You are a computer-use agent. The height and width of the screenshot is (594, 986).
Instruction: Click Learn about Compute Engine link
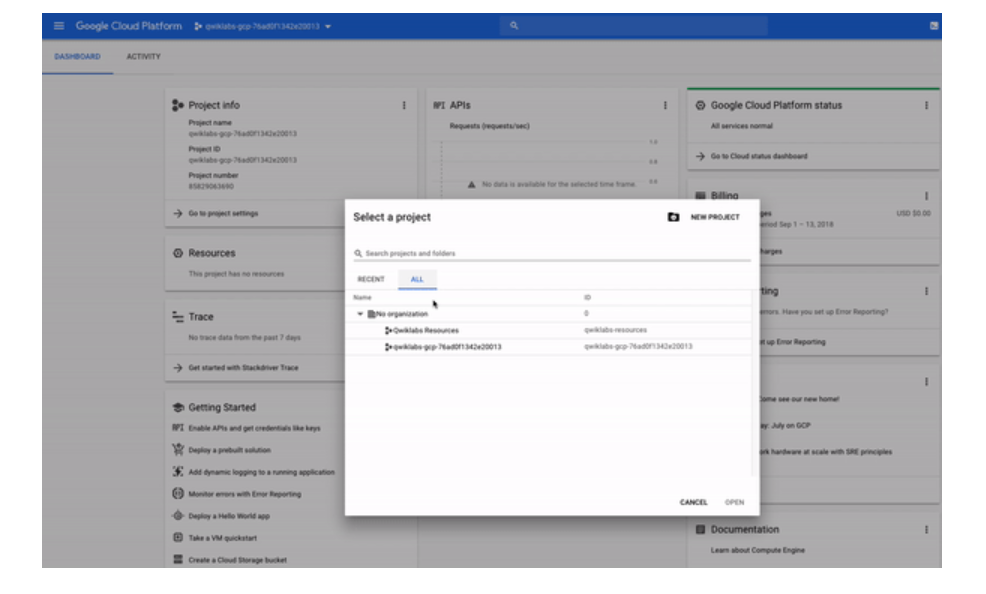(x=758, y=551)
